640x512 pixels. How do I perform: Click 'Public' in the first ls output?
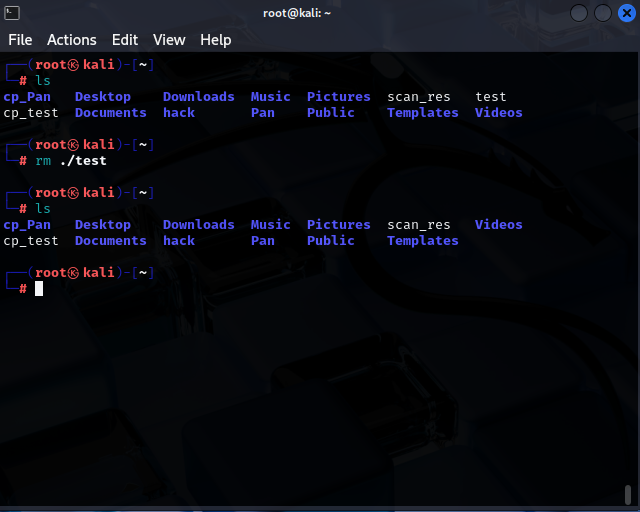click(x=331, y=113)
